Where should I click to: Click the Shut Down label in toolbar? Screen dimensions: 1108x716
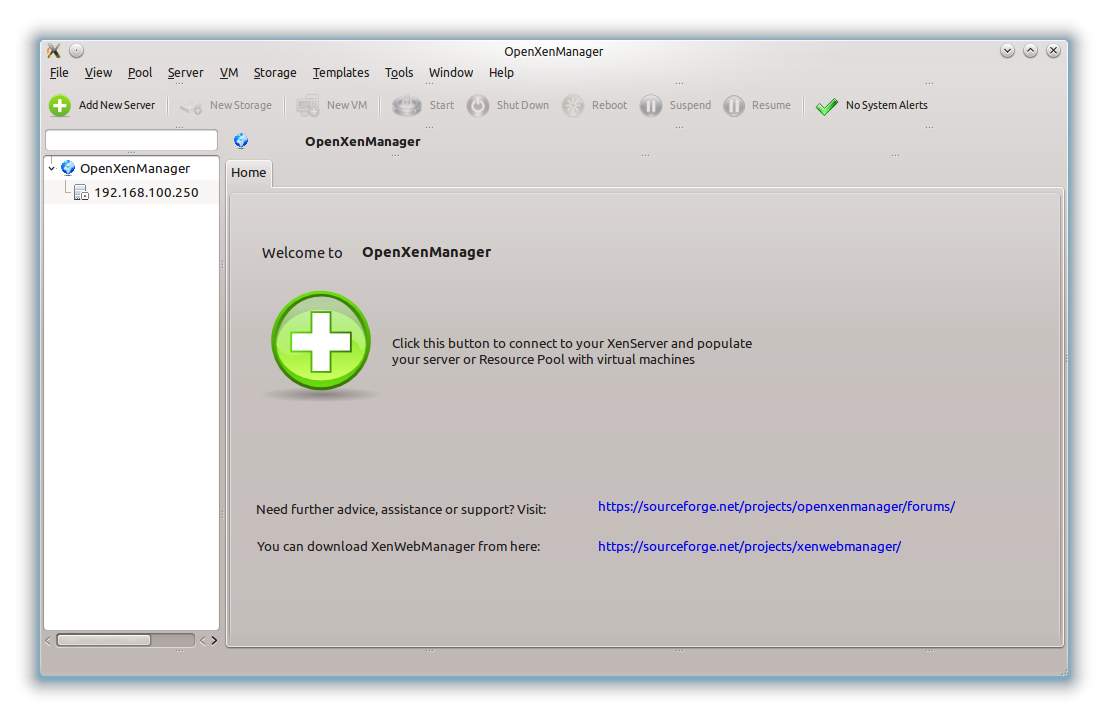point(522,105)
